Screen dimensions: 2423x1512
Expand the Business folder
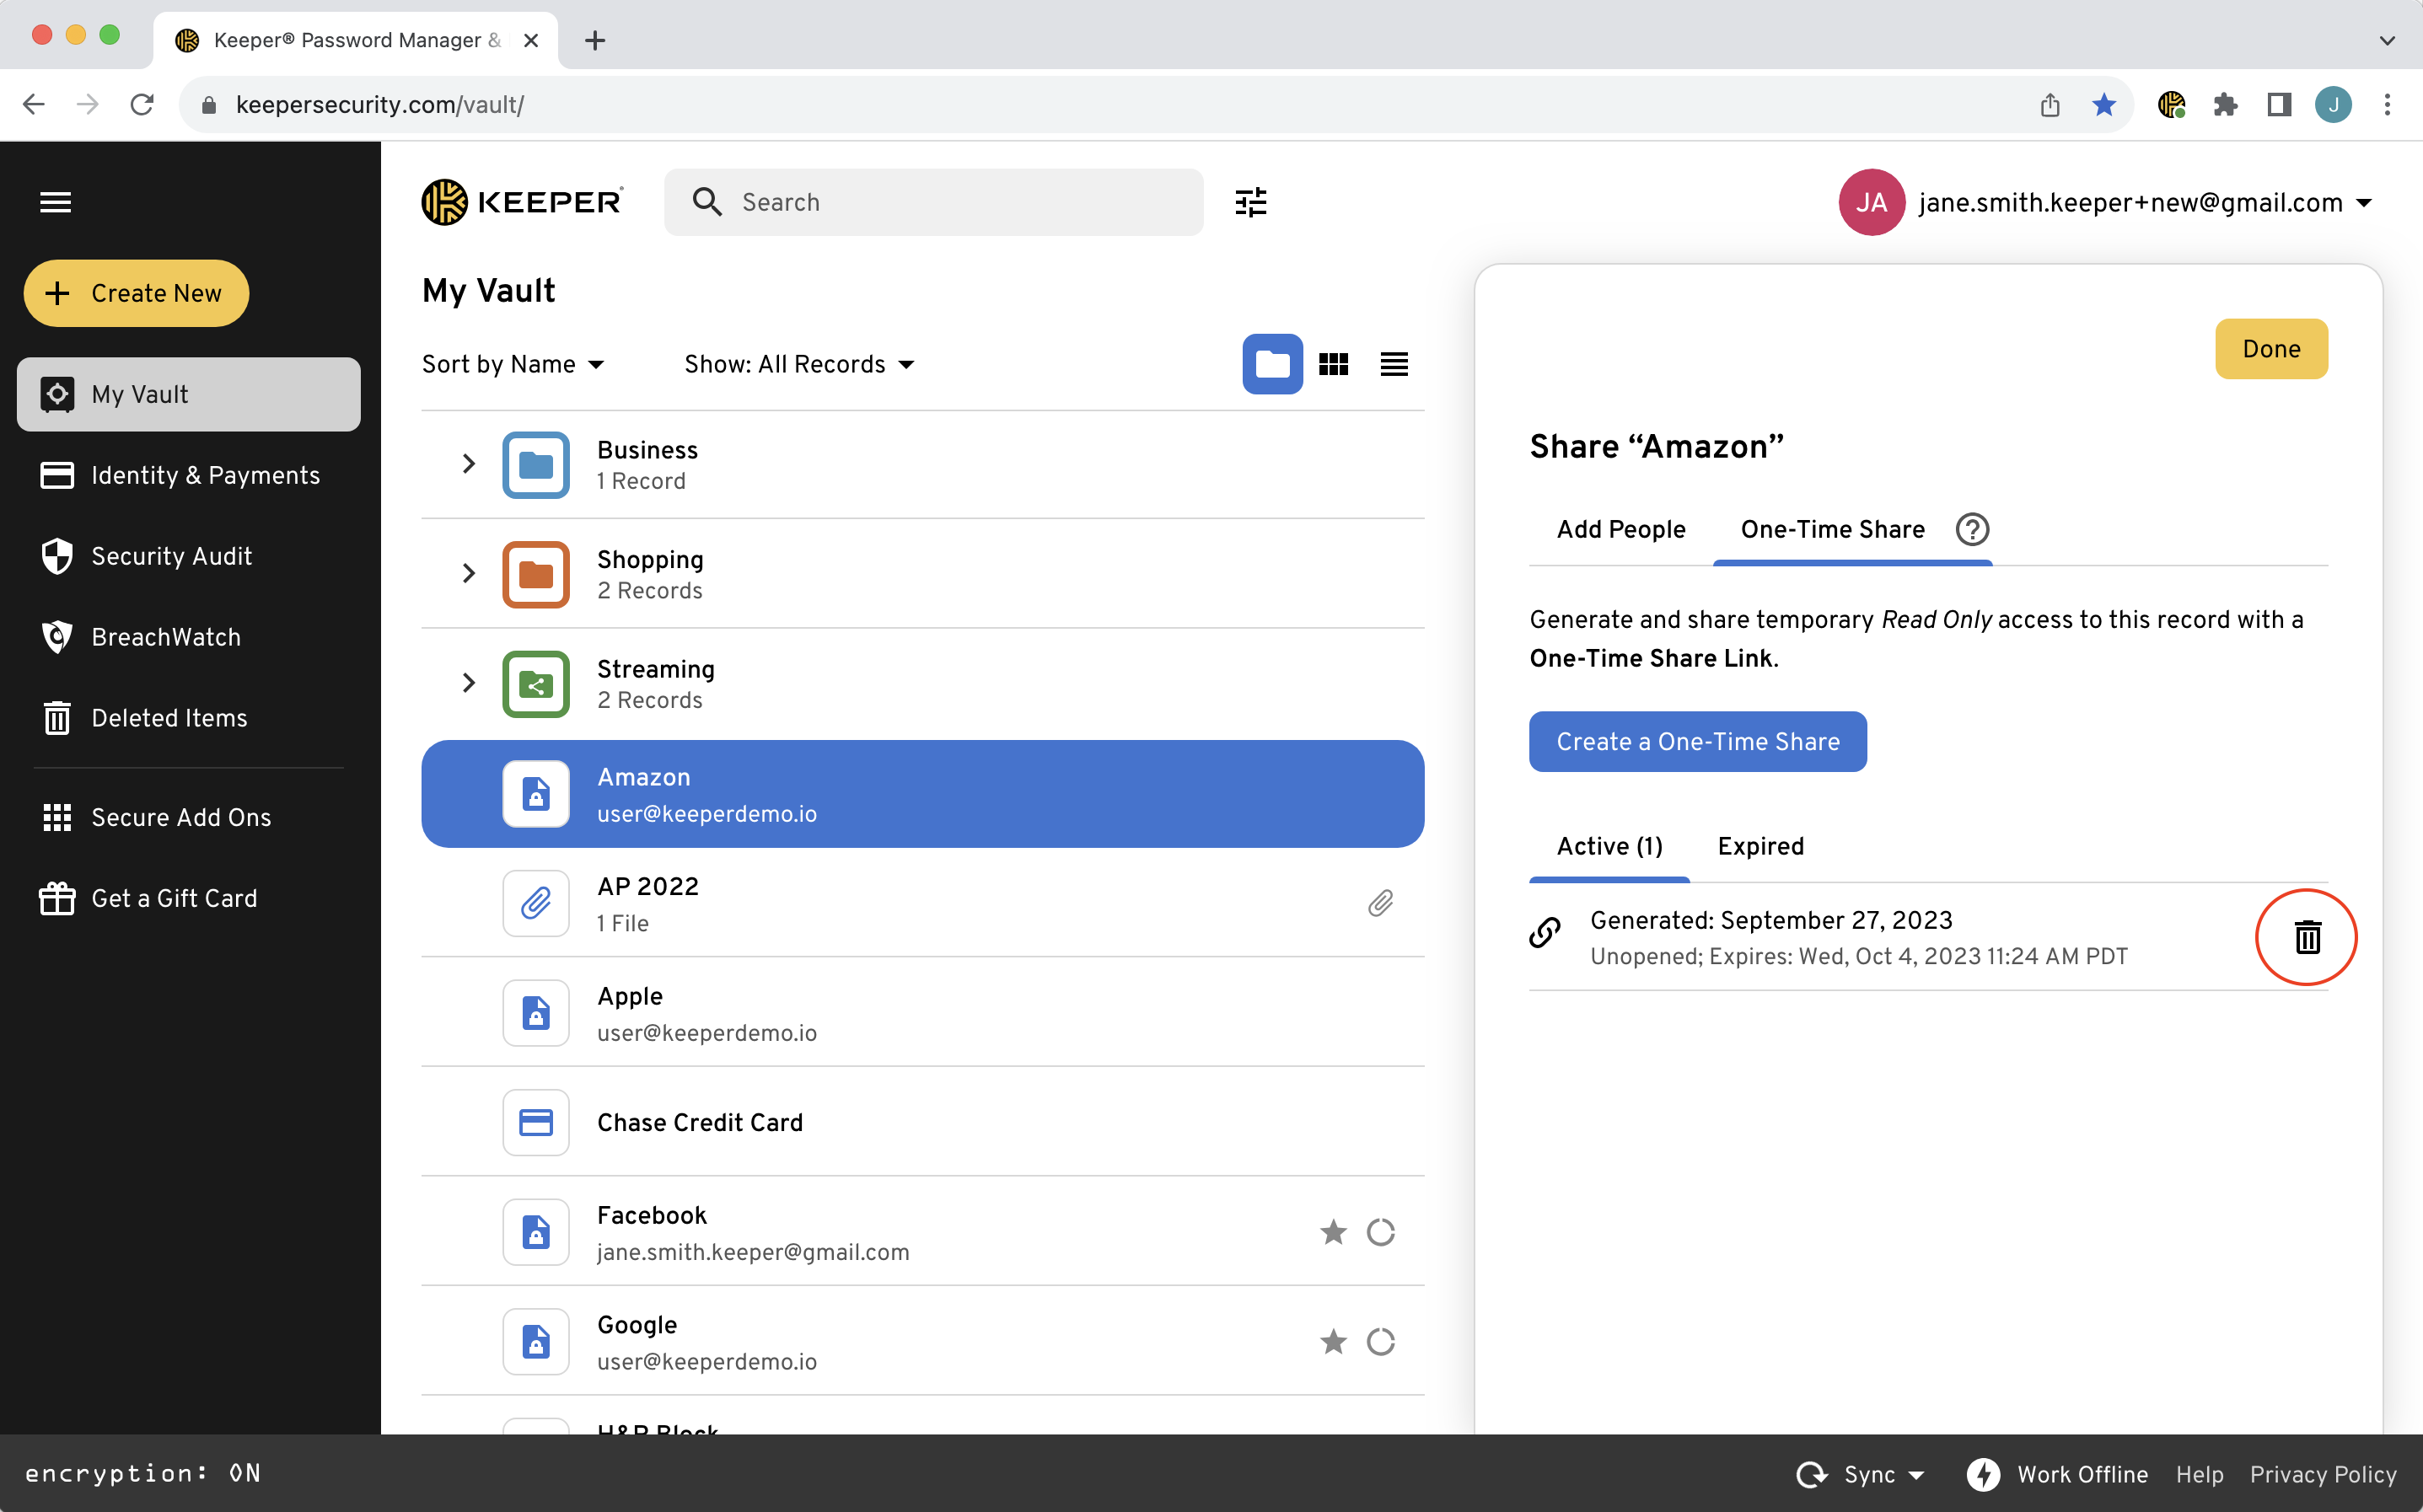pyautogui.click(x=468, y=463)
